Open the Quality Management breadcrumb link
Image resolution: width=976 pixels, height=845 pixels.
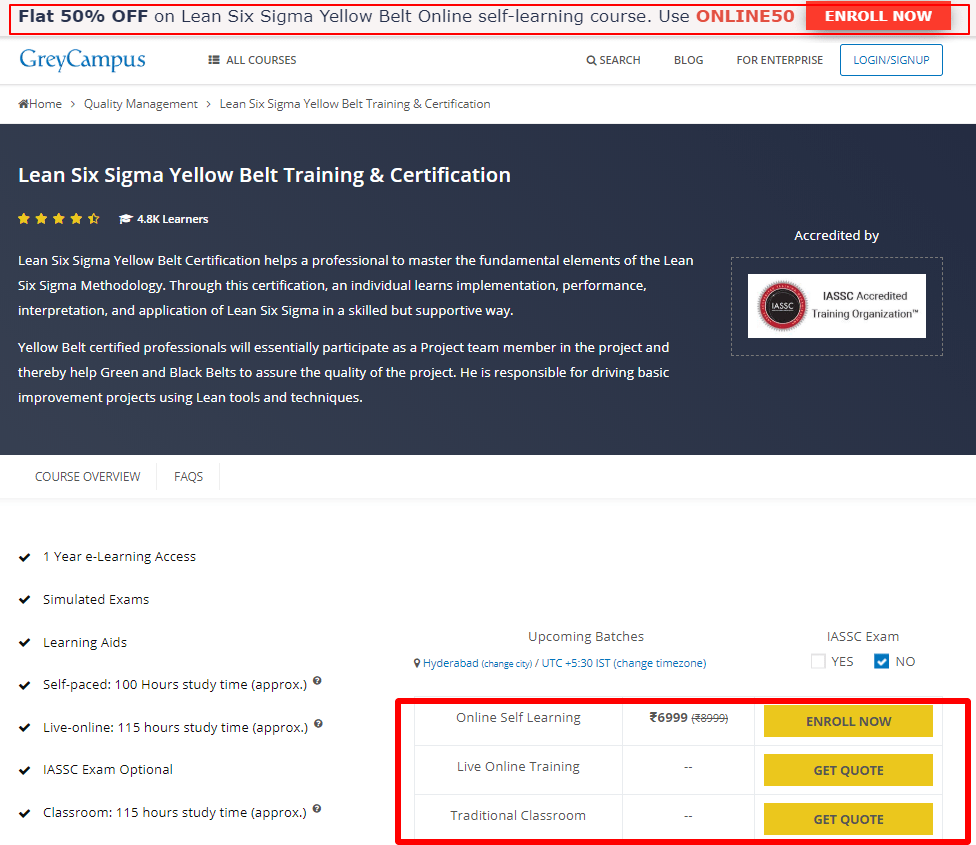[x=141, y=104]
